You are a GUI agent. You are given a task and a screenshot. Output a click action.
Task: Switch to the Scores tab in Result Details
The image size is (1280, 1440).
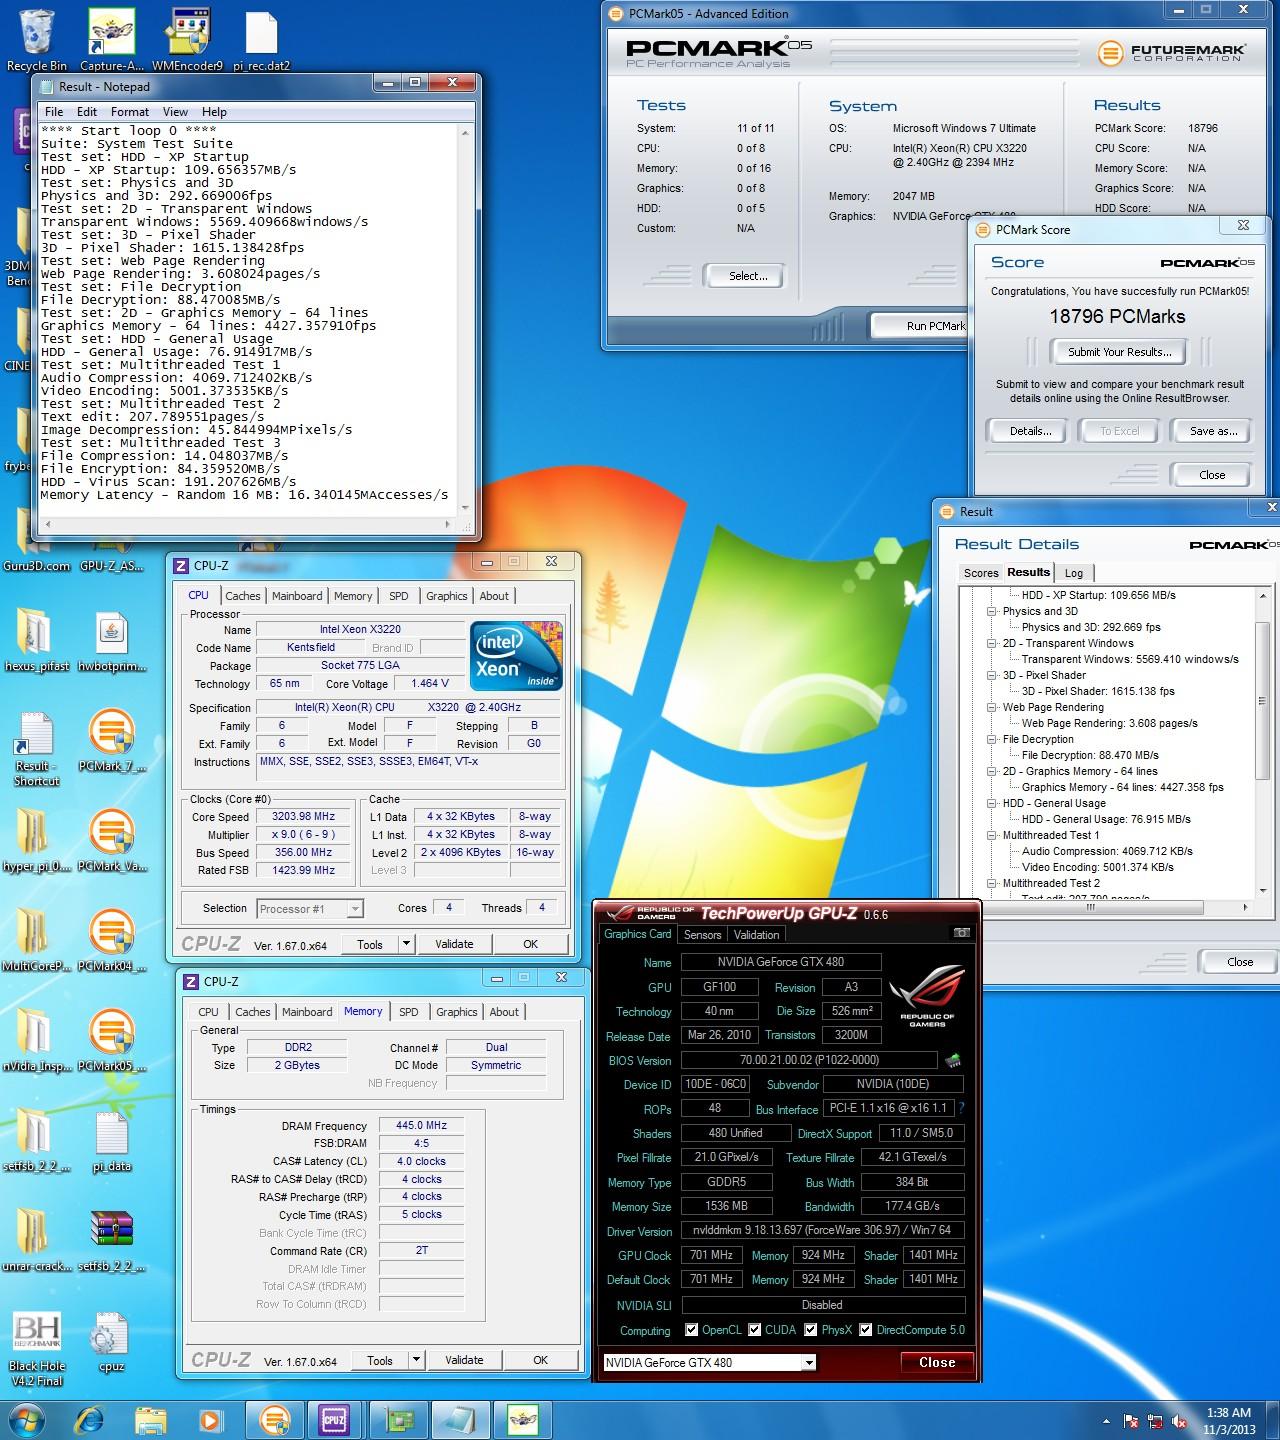coord(980,573)
